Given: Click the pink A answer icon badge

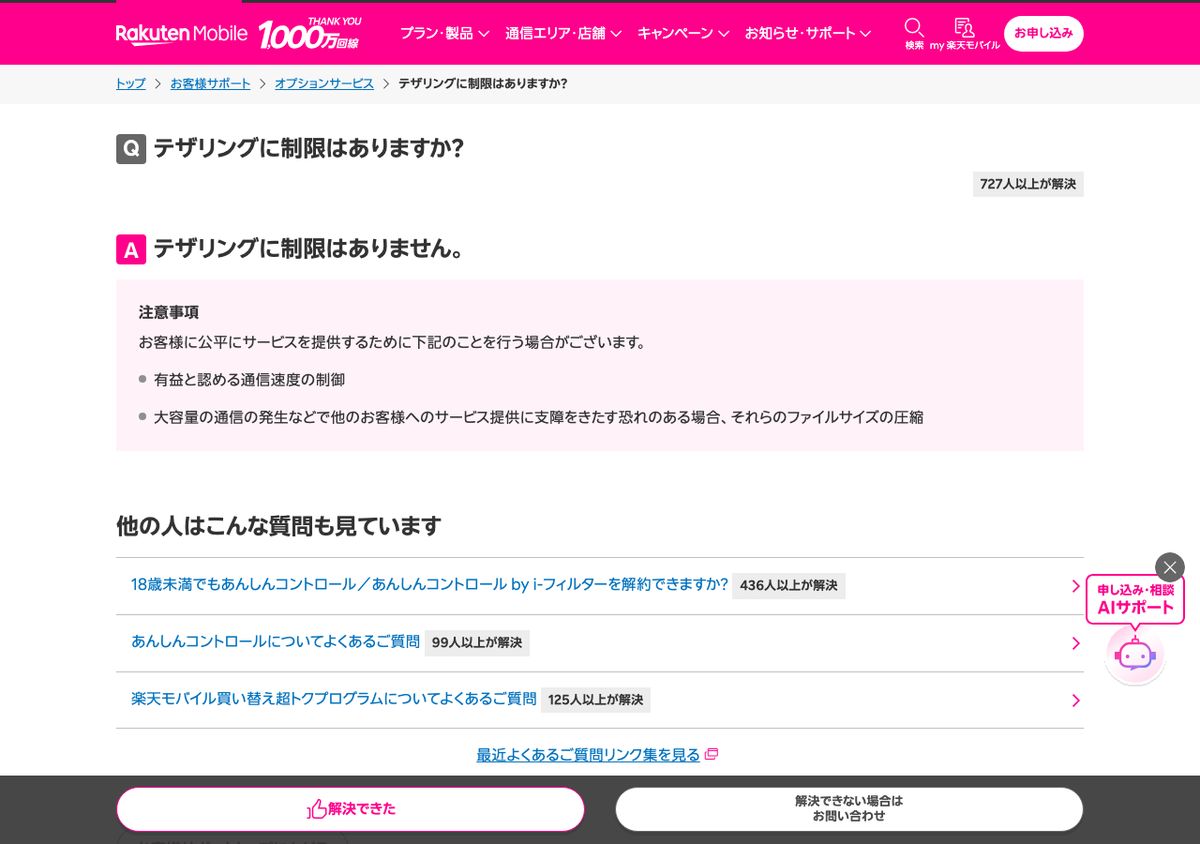Looking at the screenshot, I should 131,249.
